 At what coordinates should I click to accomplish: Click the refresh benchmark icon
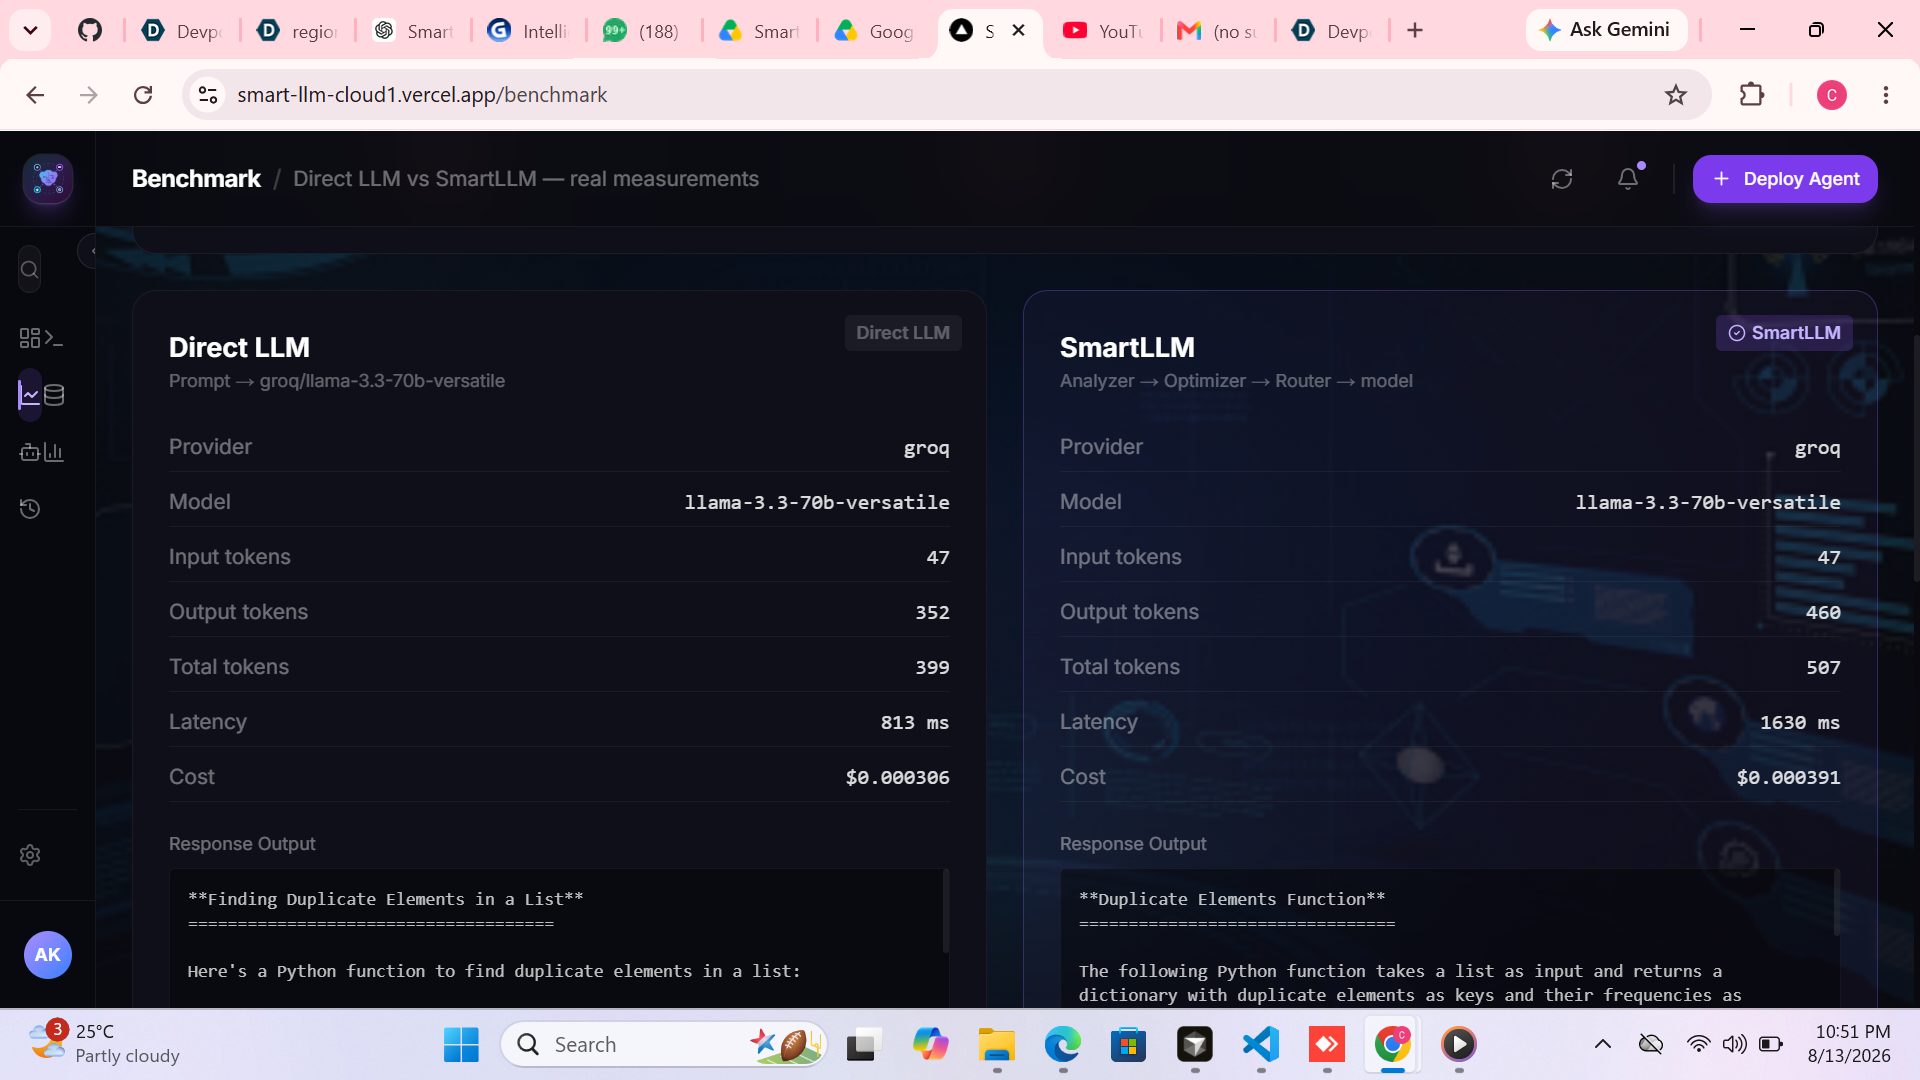pyautogui.click(x=1562, y=179)
